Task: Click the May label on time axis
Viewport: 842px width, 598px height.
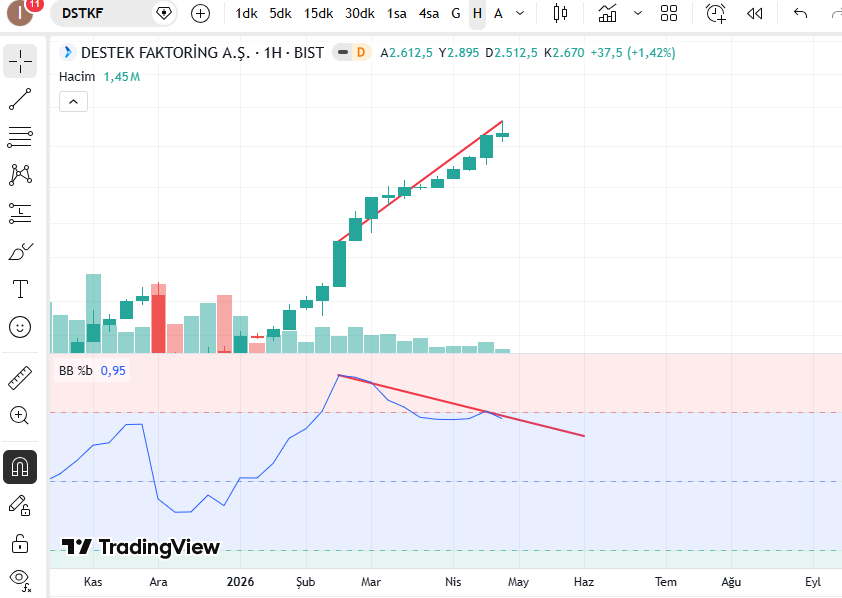Action: pyautogui.click(x=518, y=582)
